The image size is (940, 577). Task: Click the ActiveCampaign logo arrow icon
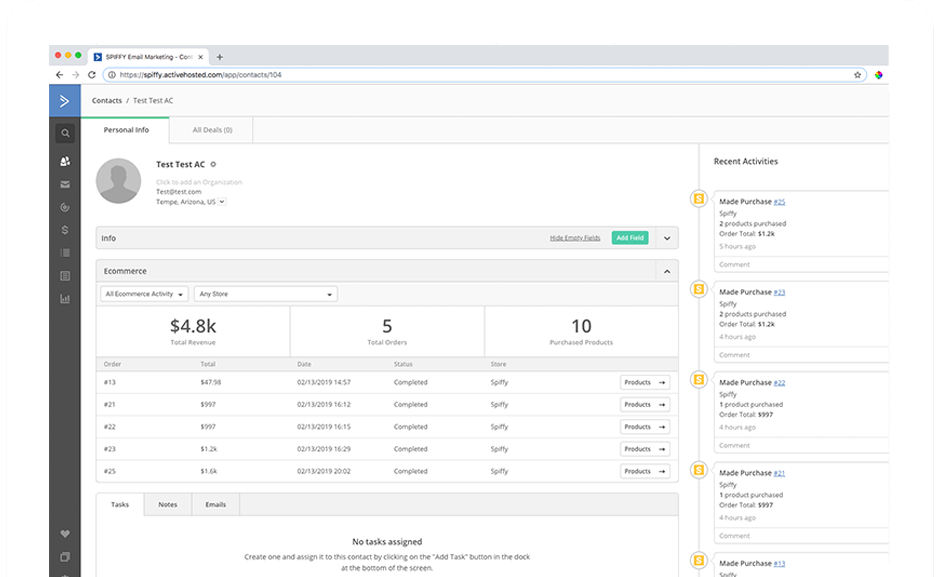(x=65, y=101)
